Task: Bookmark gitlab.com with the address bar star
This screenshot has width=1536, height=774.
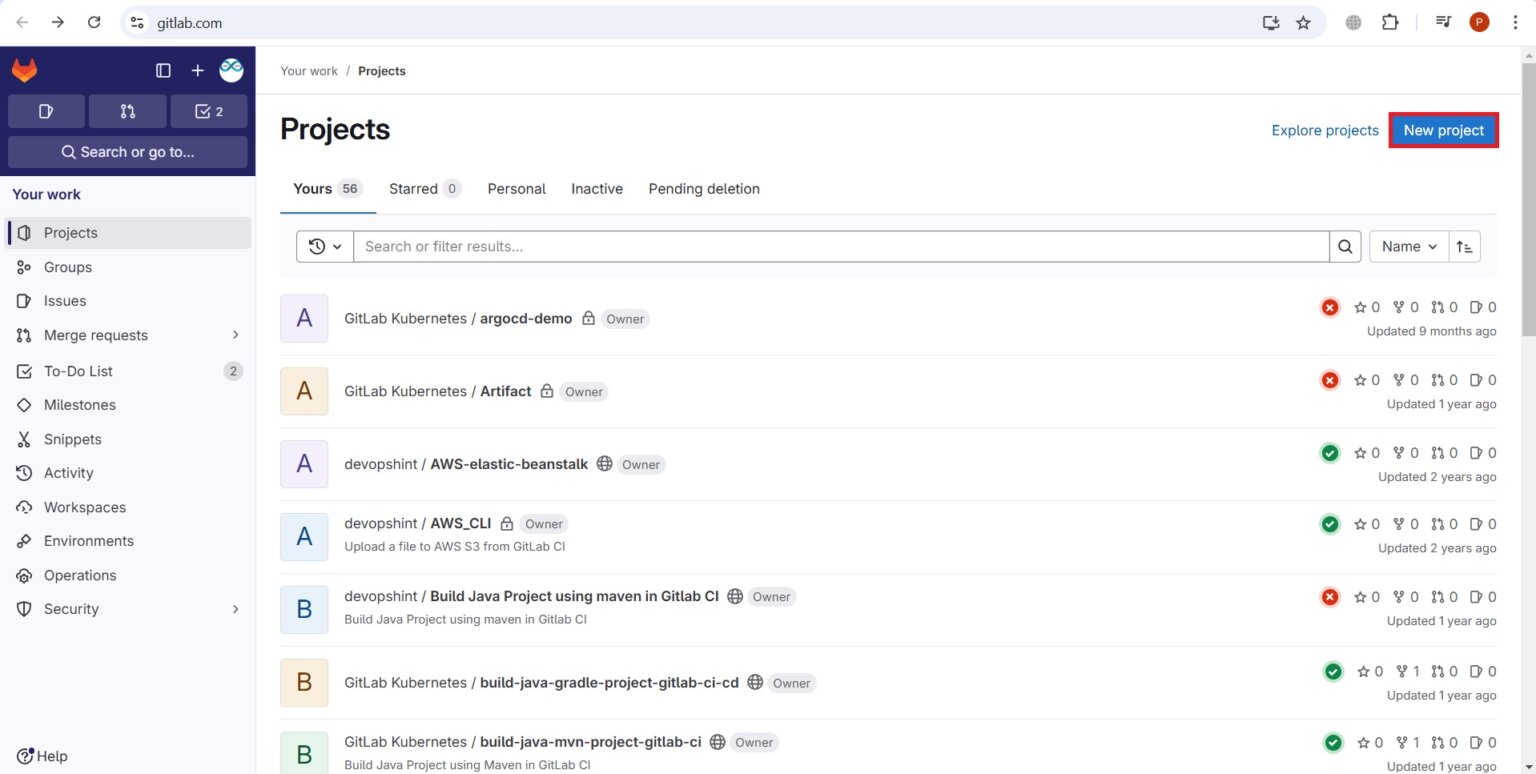Action: coord(1304,22)
